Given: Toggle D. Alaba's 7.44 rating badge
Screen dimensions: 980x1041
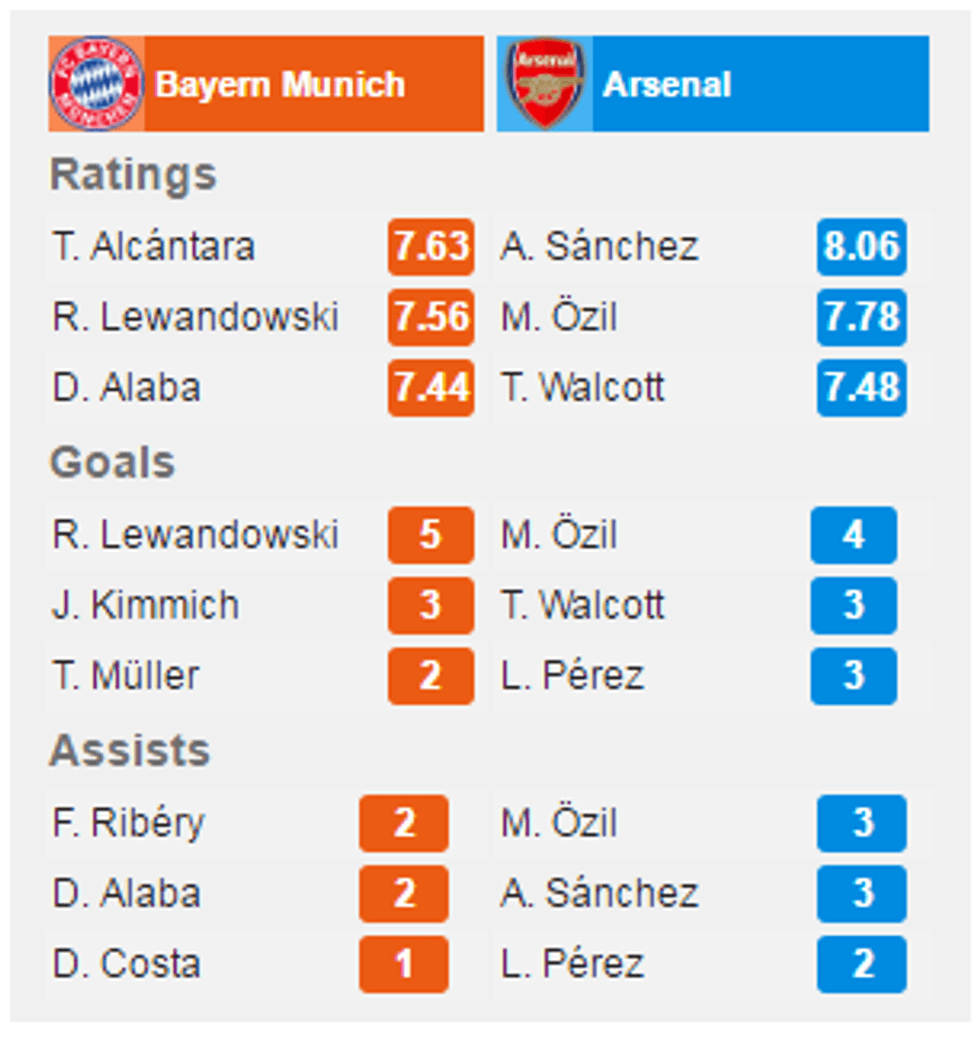Looking at the screenshot, I should pos(430,388).
